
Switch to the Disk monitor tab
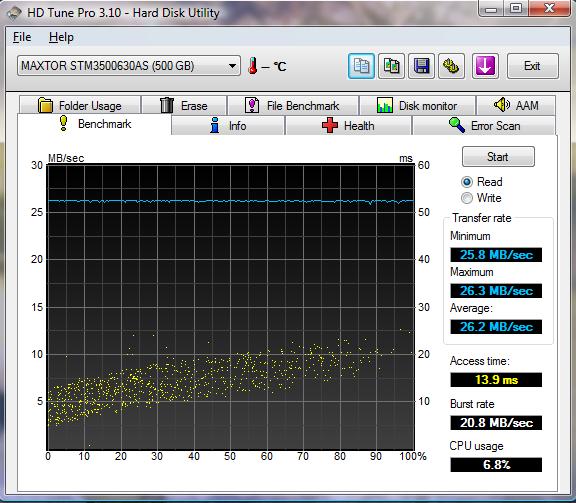(x=417, y=106)
